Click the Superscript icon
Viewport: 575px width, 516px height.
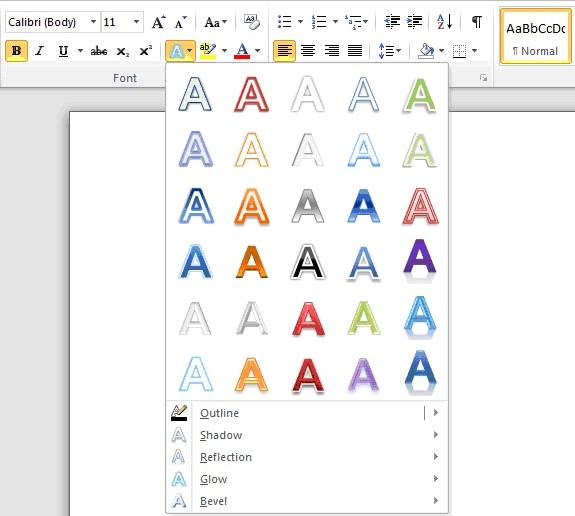coord(145,51)
